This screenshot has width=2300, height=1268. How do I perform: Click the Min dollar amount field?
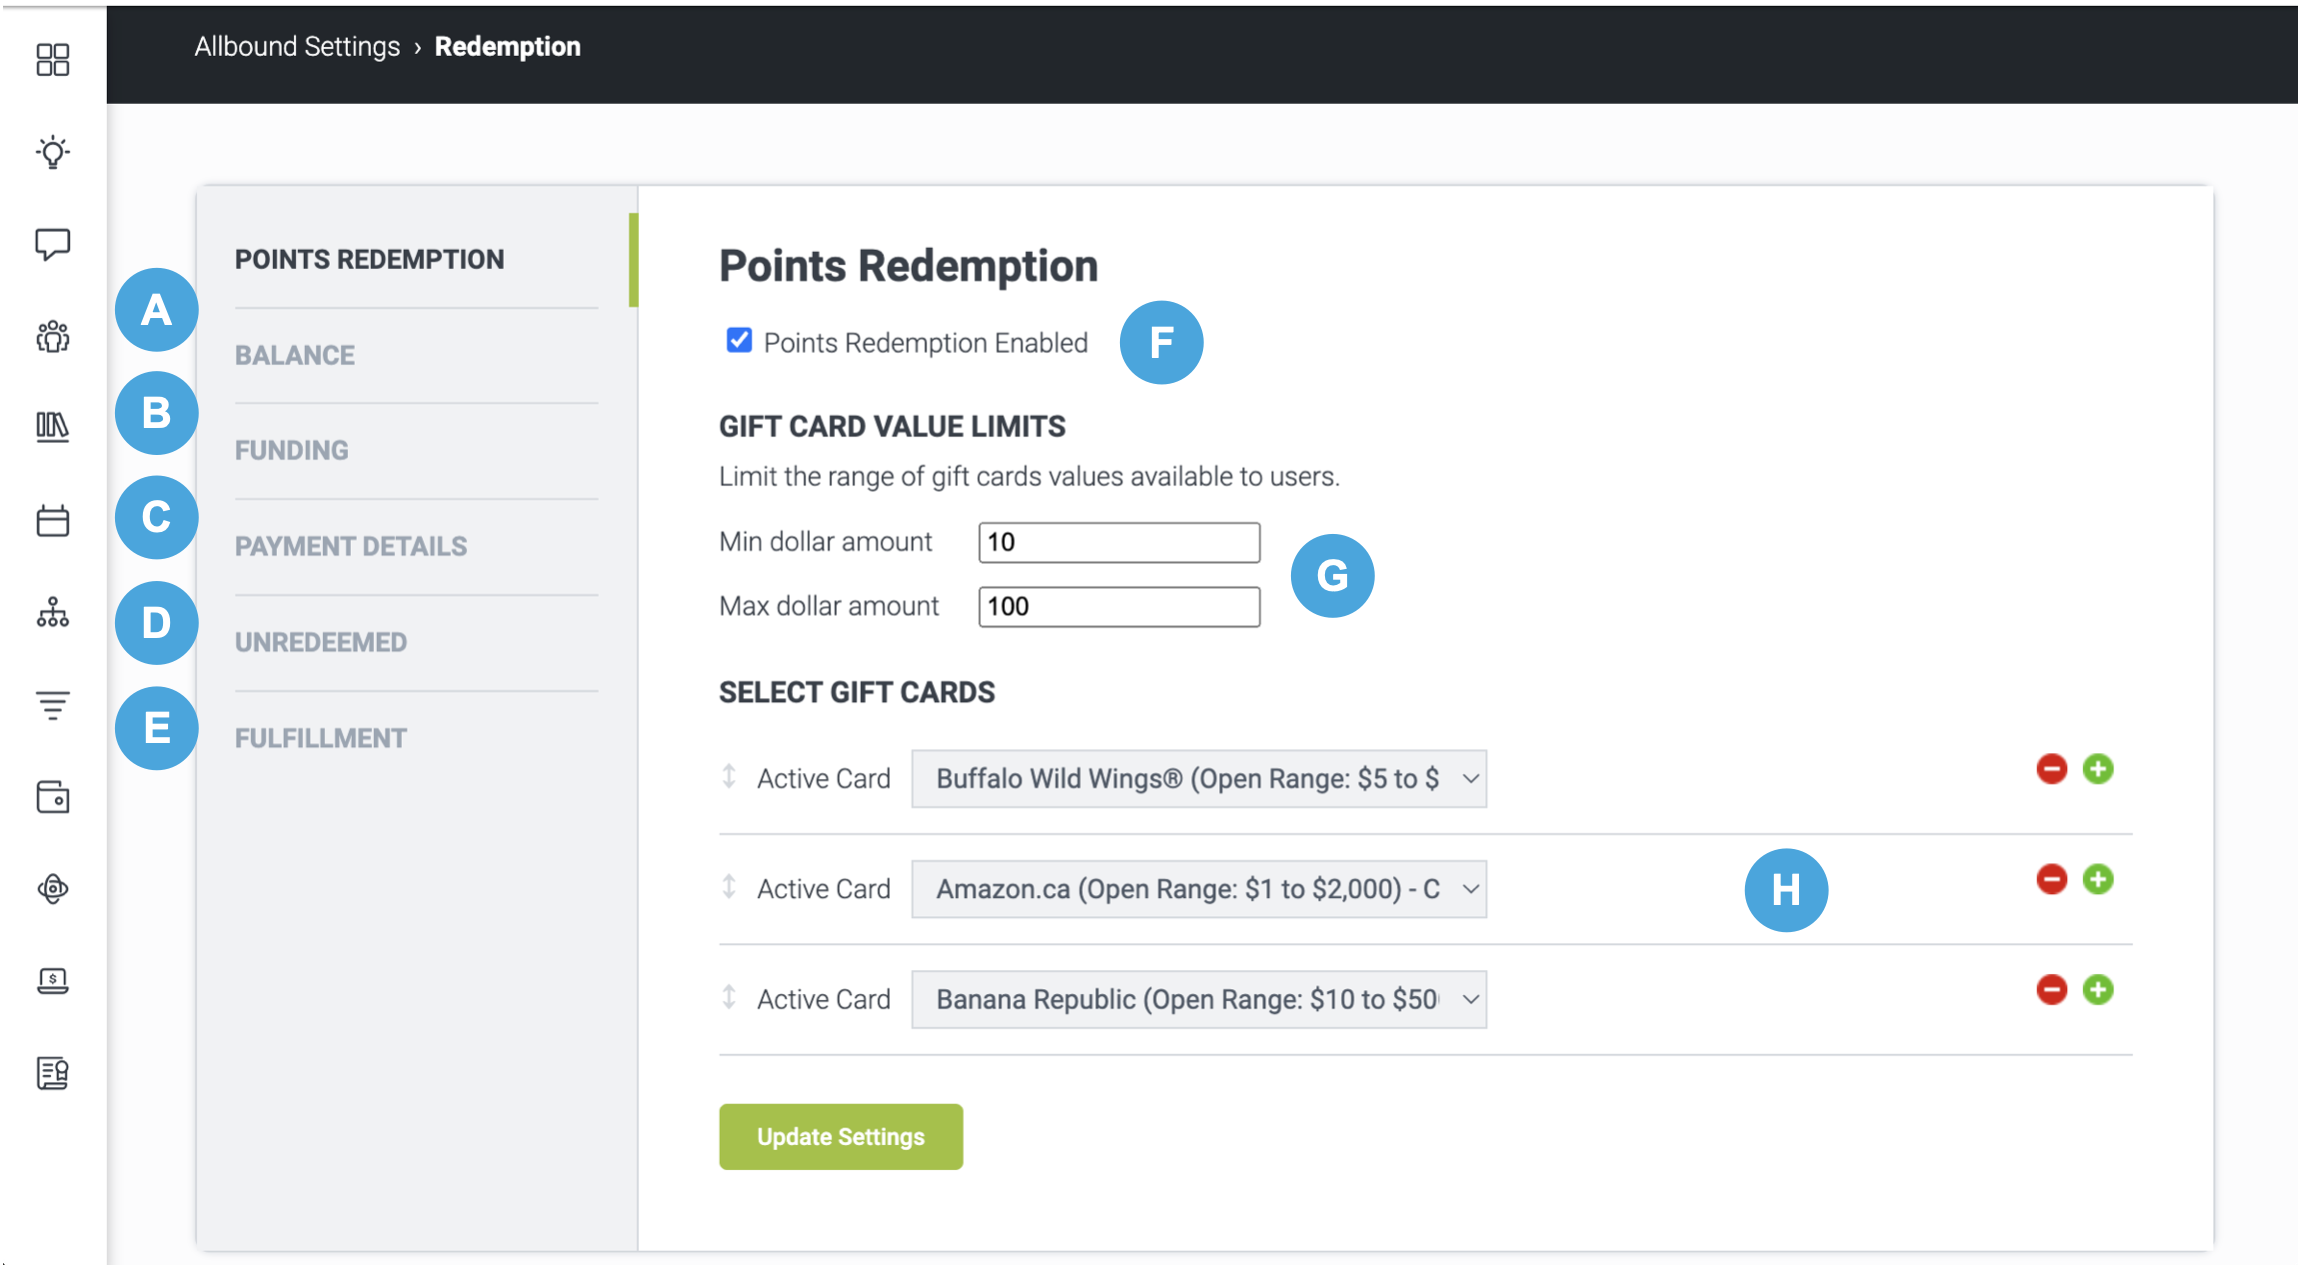[1119, 542]
